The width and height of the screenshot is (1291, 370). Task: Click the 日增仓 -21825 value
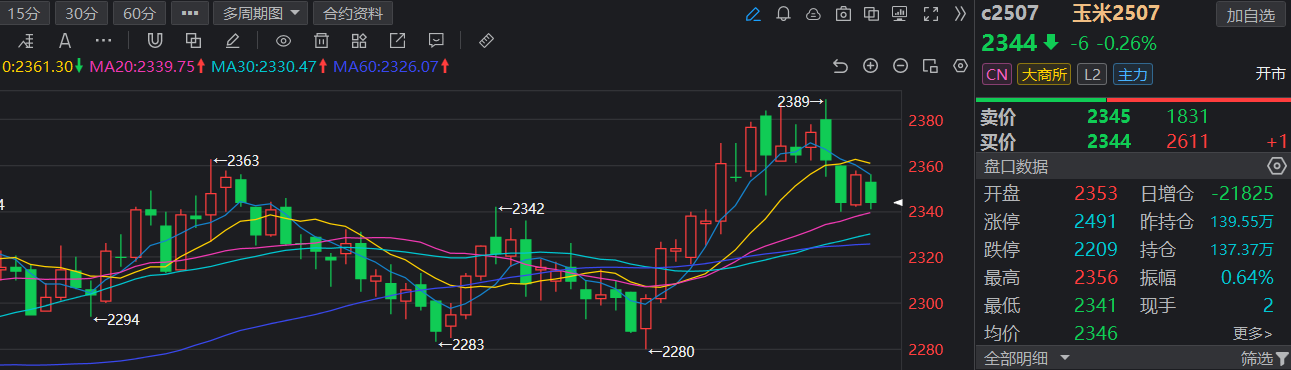pyautogui.click(x=1242, y=194)
